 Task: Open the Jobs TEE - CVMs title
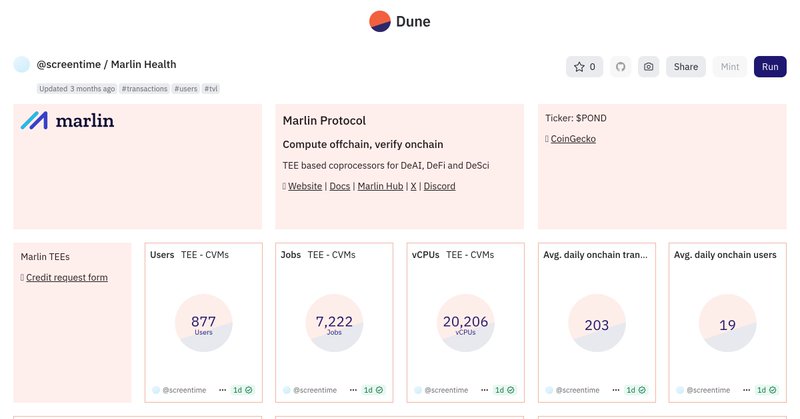click(x=318, y=255)
